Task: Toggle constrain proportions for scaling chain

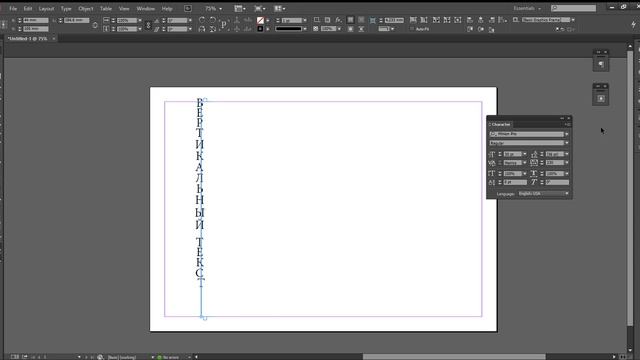Action: click(149, 25)
